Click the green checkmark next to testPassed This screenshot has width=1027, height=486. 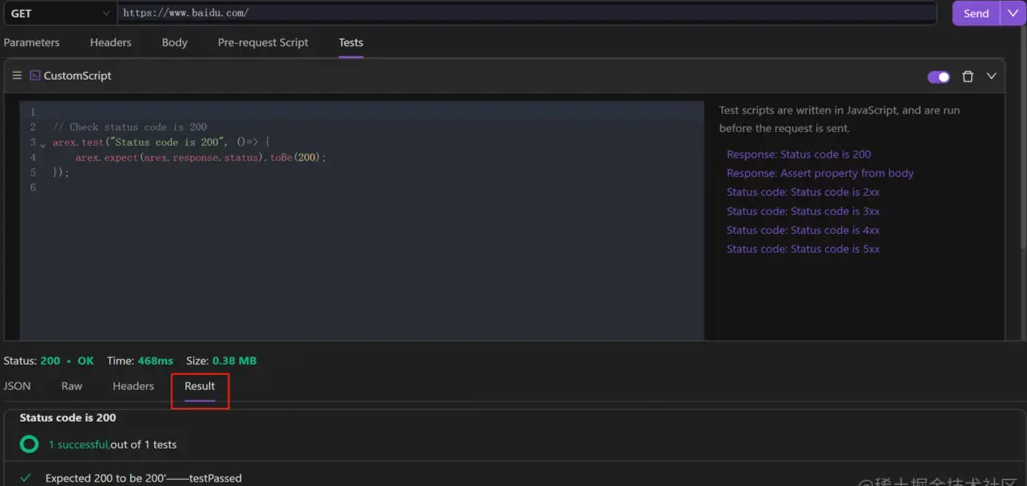[x=25, y=478]
